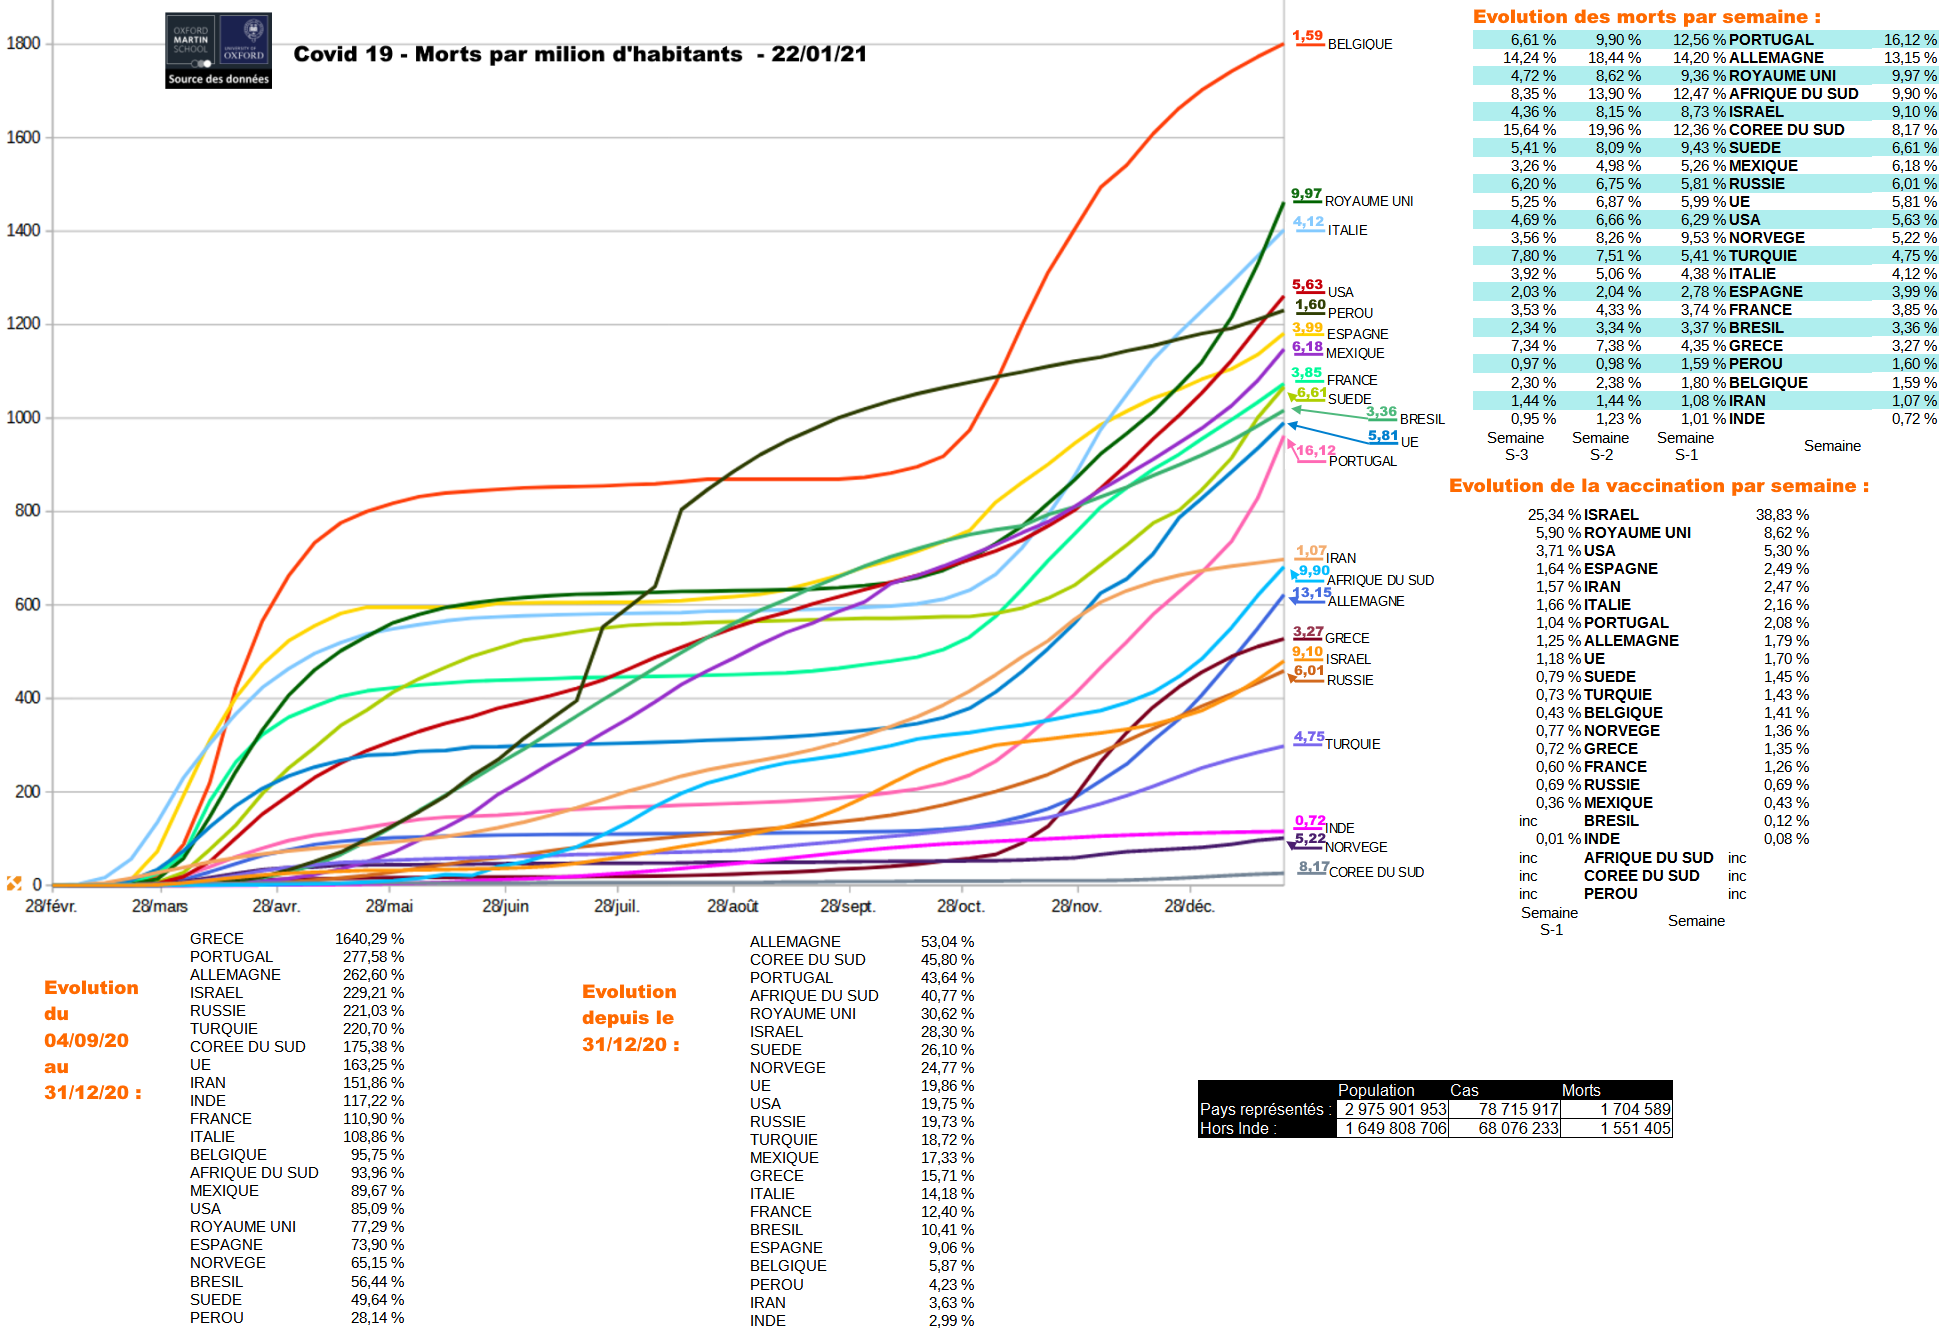This screenshot has width=1950, height=1333.
Task: Click the Oxford Martin School source logo
Action: coord(191,41)
